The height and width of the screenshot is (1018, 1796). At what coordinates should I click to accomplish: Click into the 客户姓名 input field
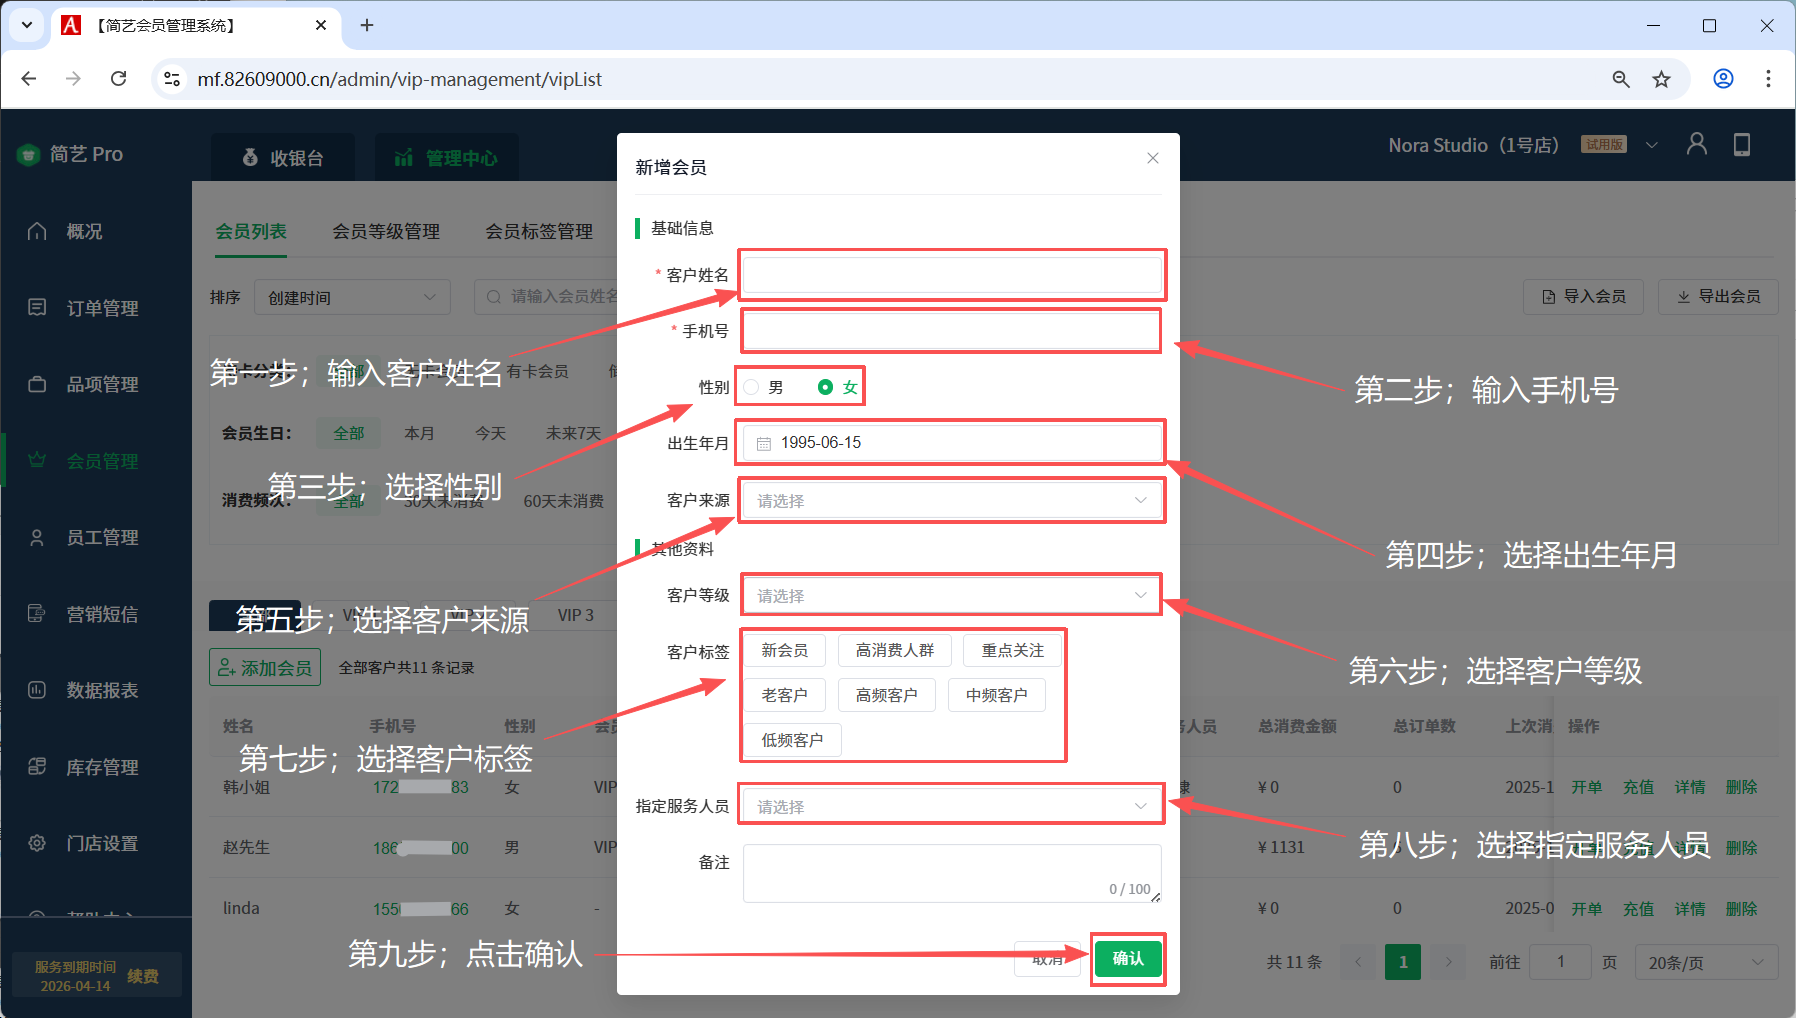pyautogui.click(x=951, y=275)
